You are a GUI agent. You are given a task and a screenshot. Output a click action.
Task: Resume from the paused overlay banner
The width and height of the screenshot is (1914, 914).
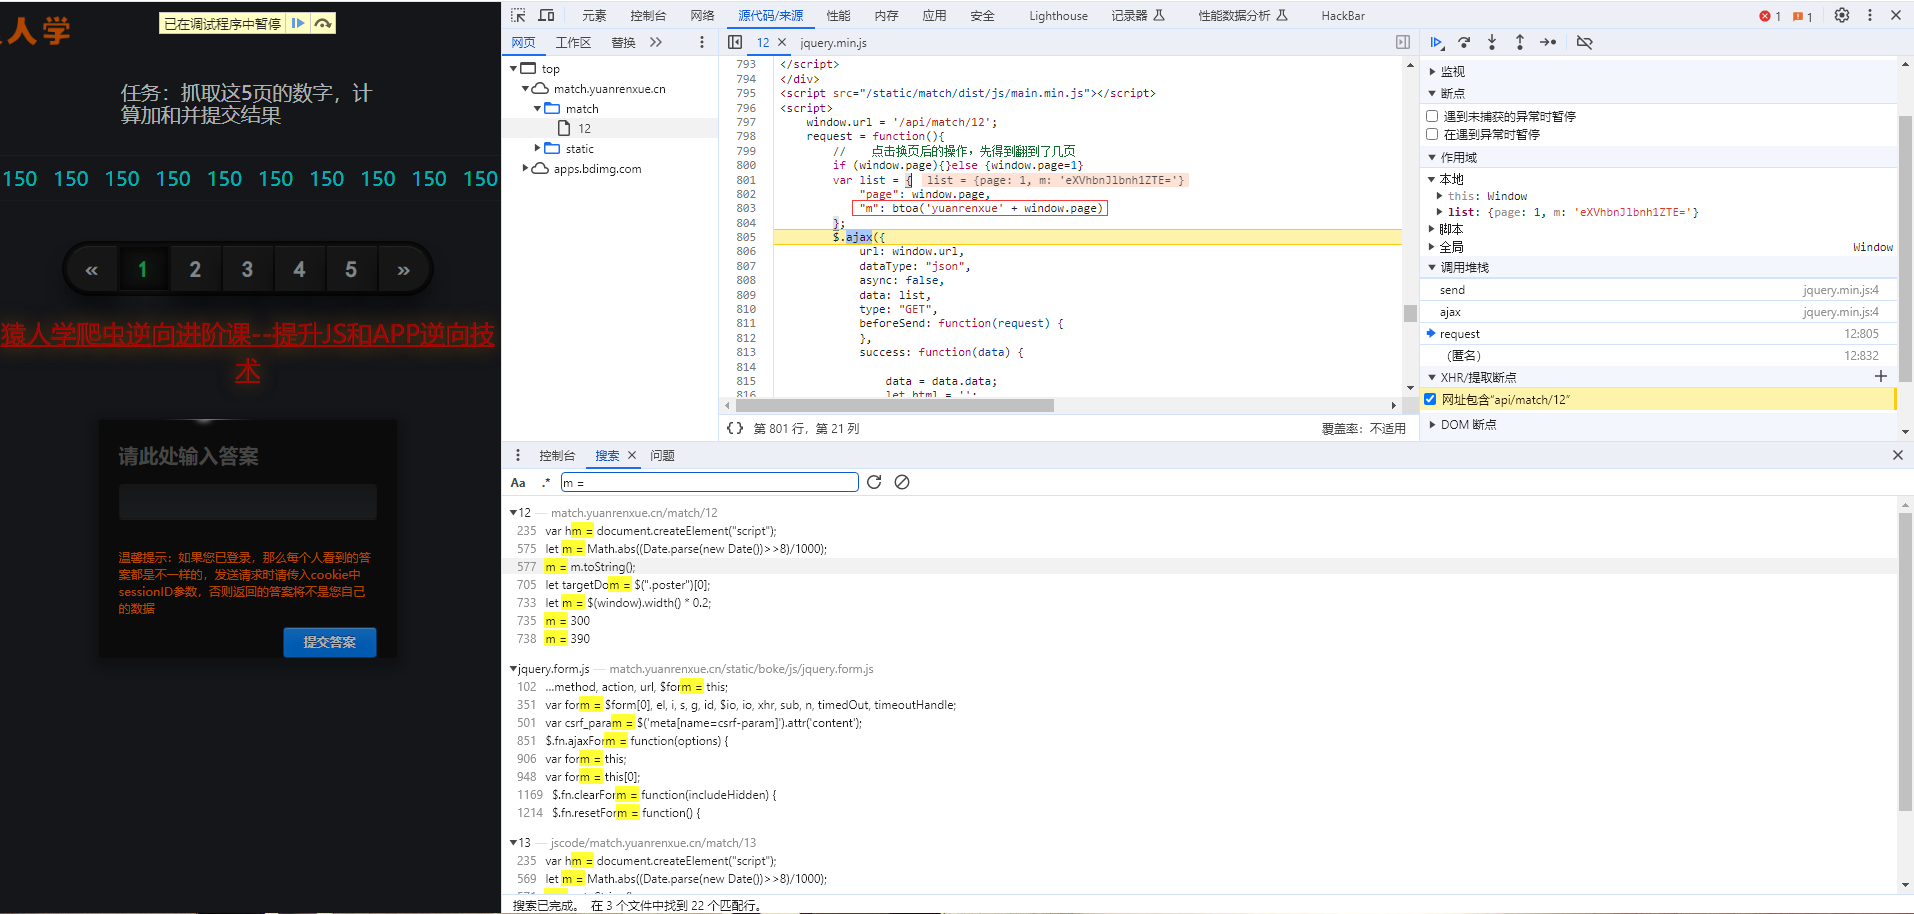298,23
